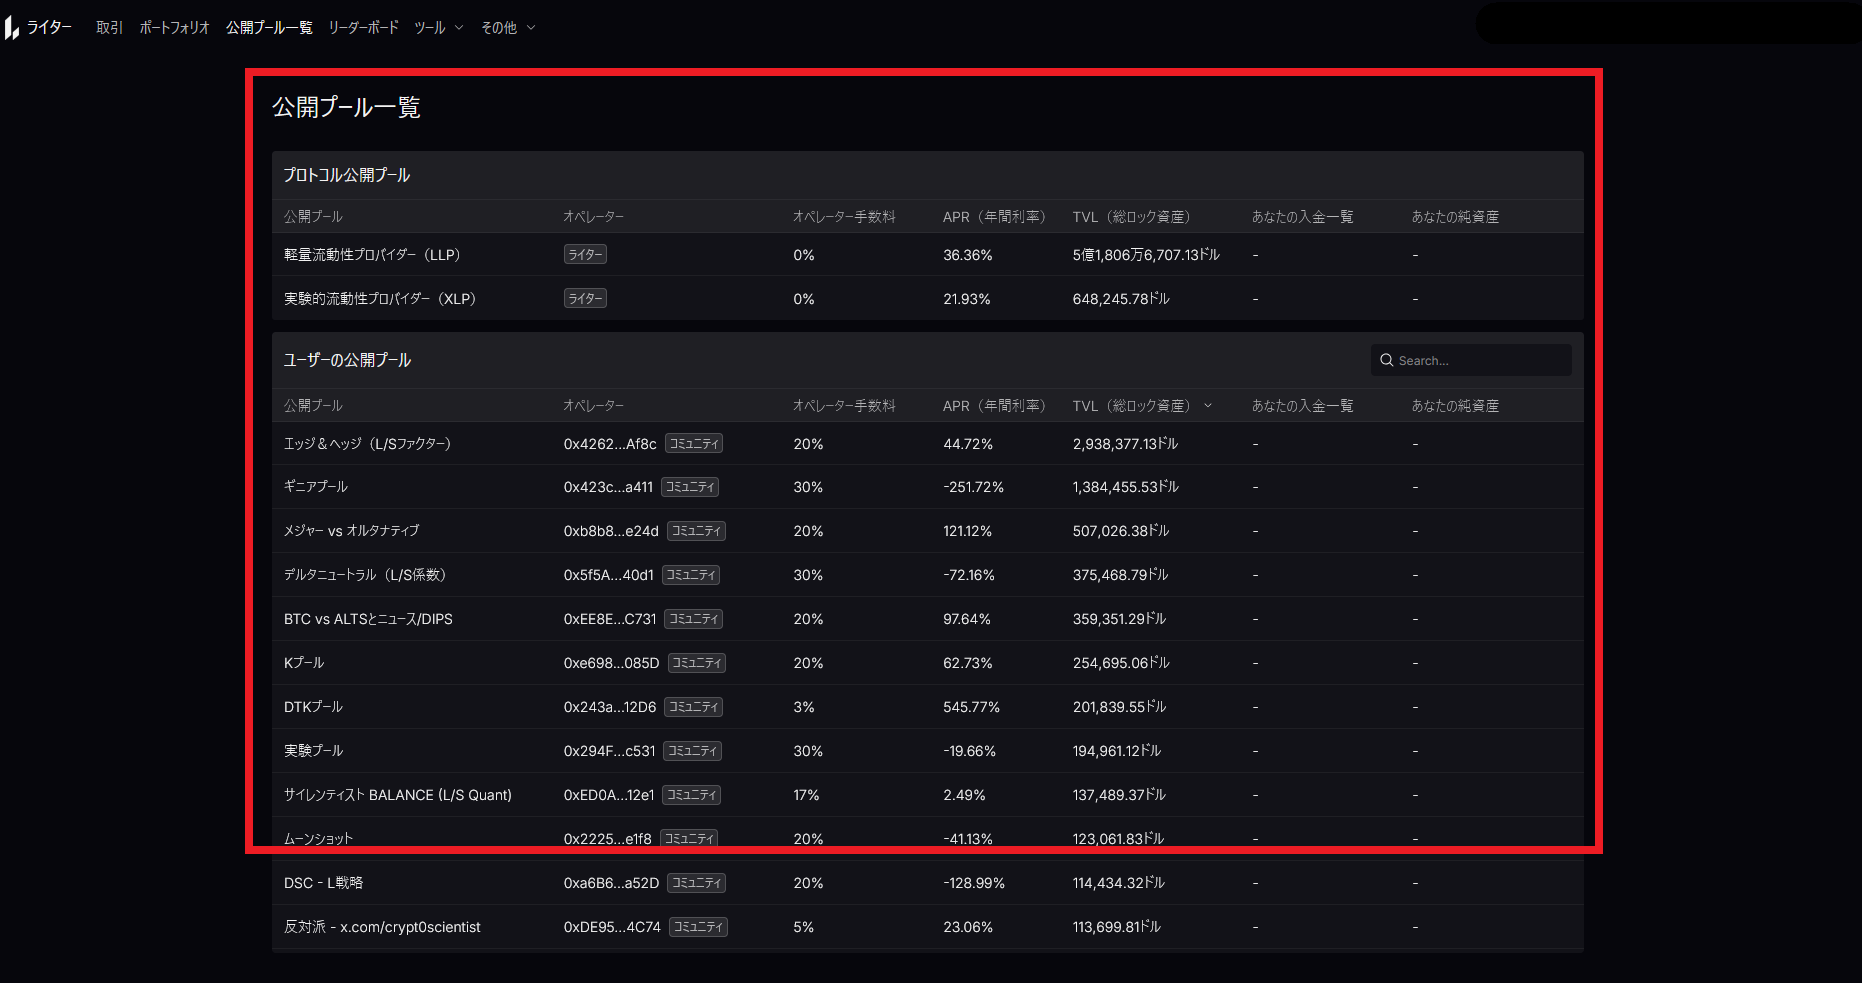Viewport: 1862px width, 983px height.
Task: Go to the リーダーボード page
Action: (x=363, y=28)
